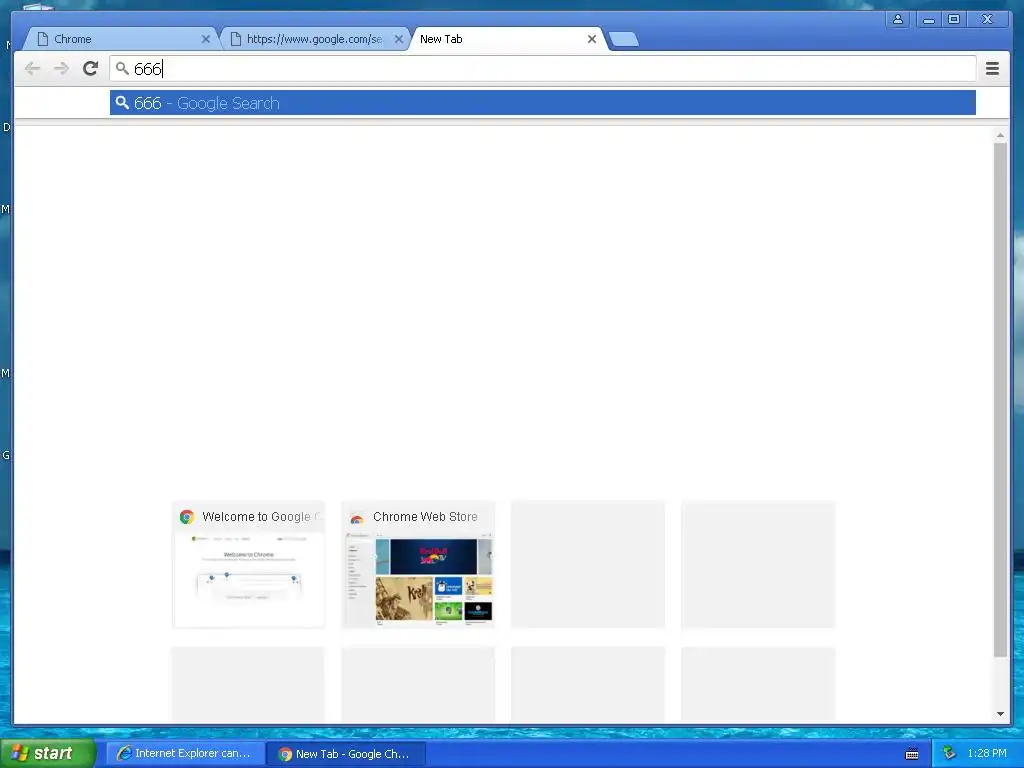This screenshot has width=1024, height=768.
Task: Click the network tray icon beside clock
Action: pyautogui.click(x=950, y=754)
